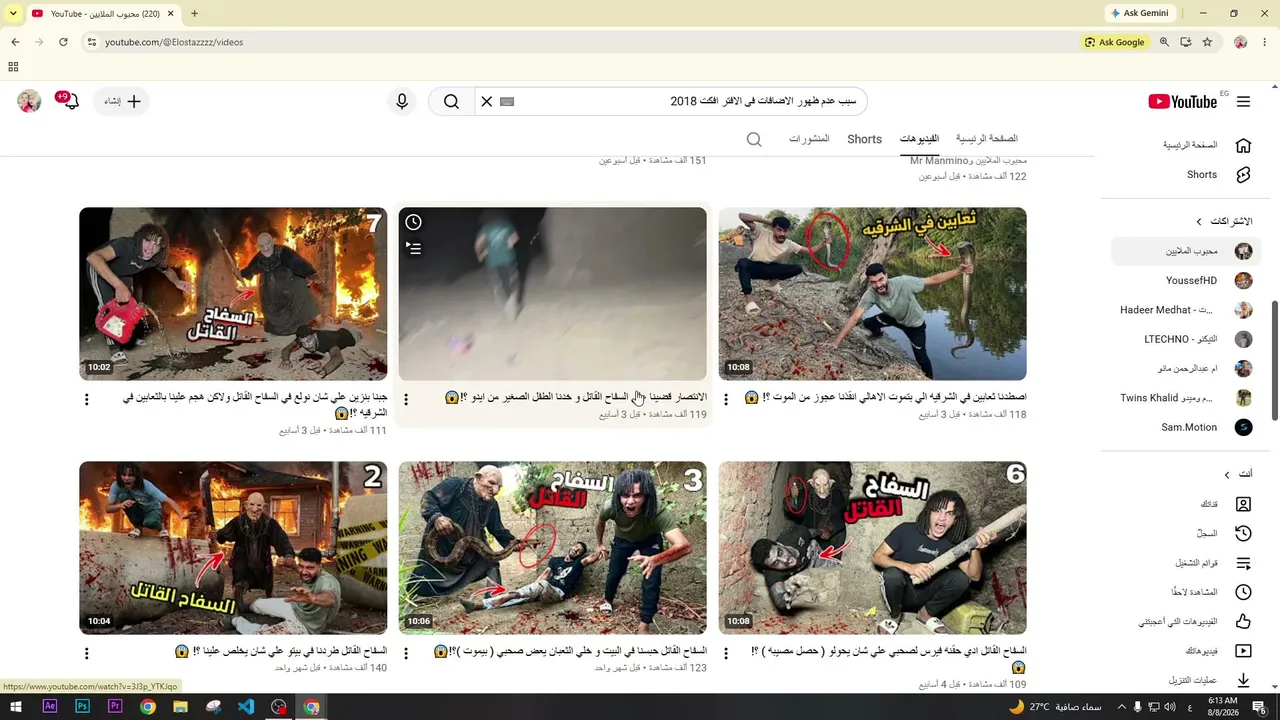Switch to the channel's Shorts tab
Viewport: 1280px width, 720px height.
click(864, 139)
